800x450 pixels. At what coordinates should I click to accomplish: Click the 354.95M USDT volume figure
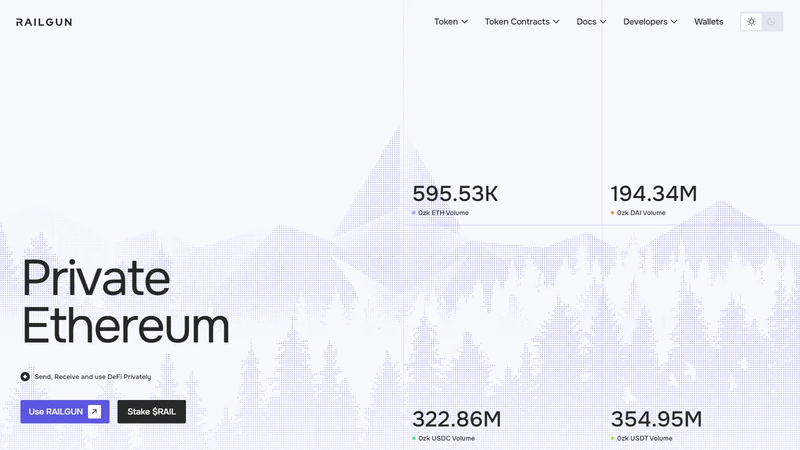[x=657, y=419]
